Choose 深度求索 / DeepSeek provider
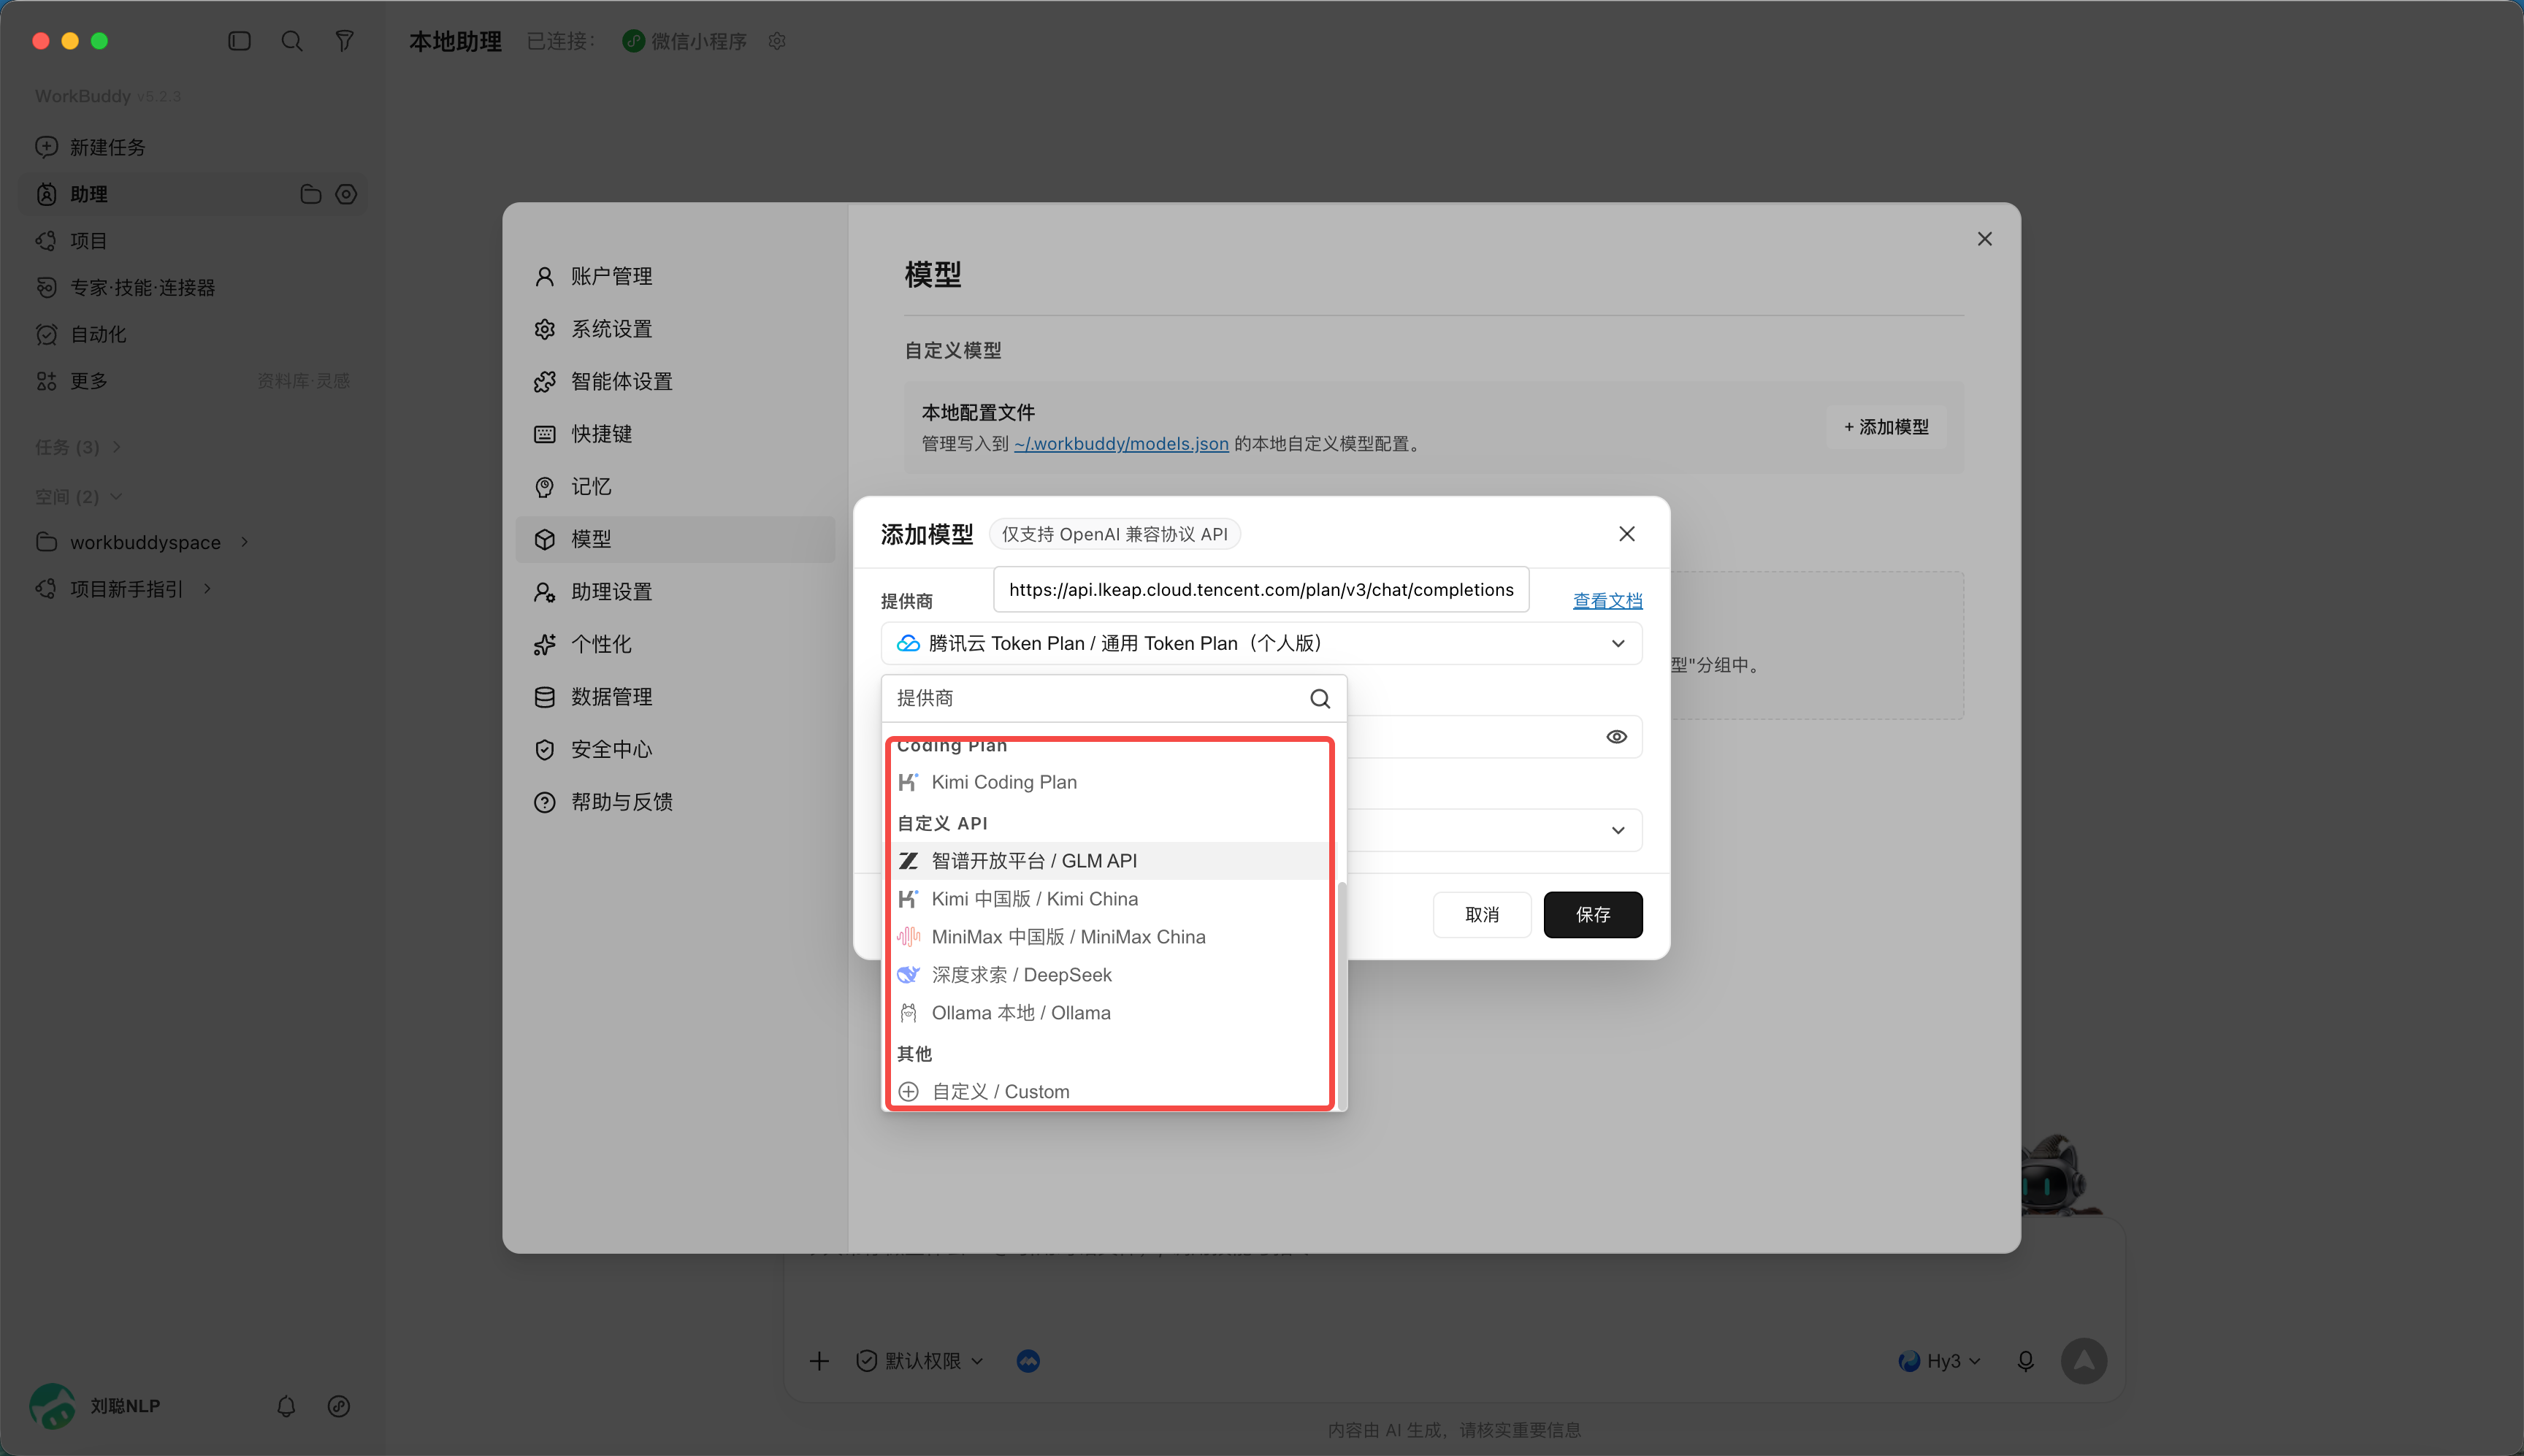 [x=1110, y=975]
